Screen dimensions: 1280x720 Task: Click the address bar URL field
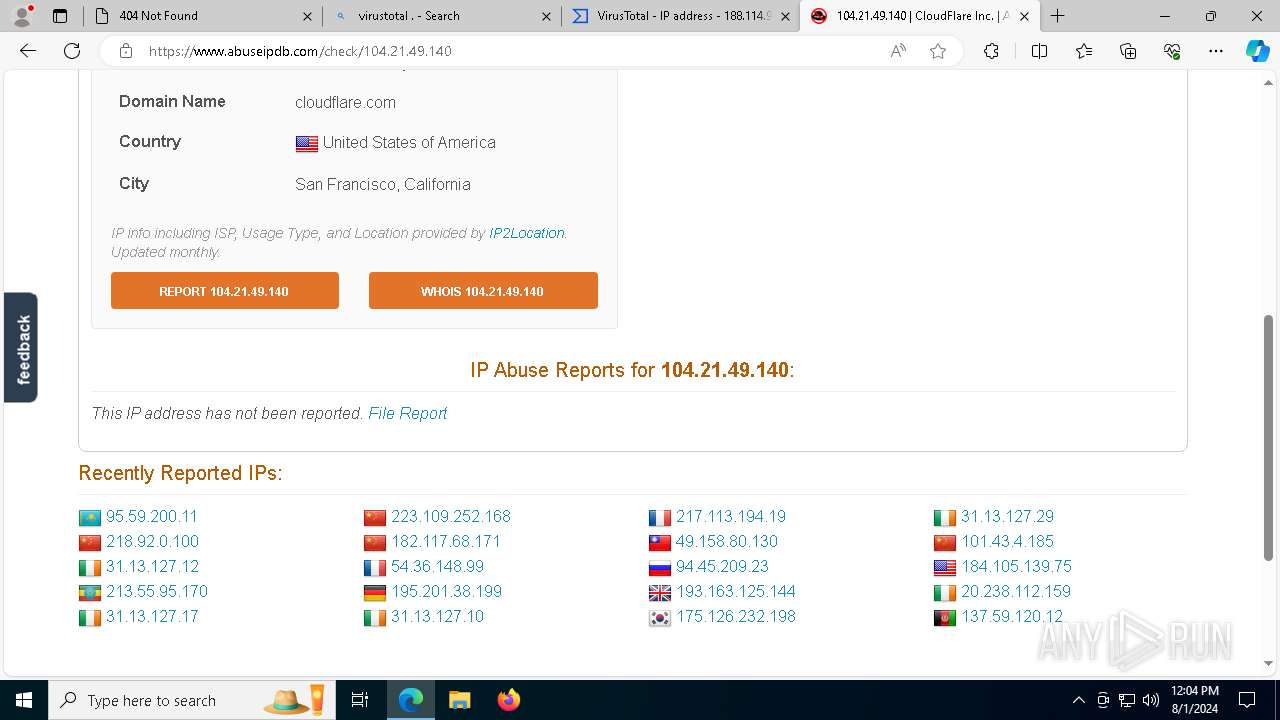[x=510, y=51]
